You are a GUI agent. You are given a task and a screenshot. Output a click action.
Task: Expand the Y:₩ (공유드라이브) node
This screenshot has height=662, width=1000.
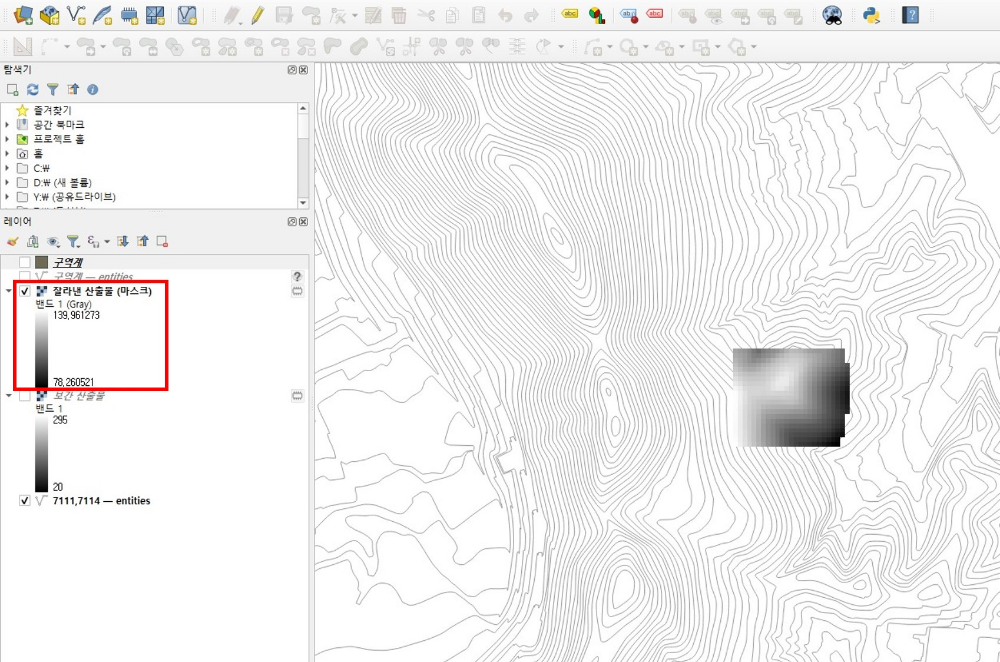7,197
